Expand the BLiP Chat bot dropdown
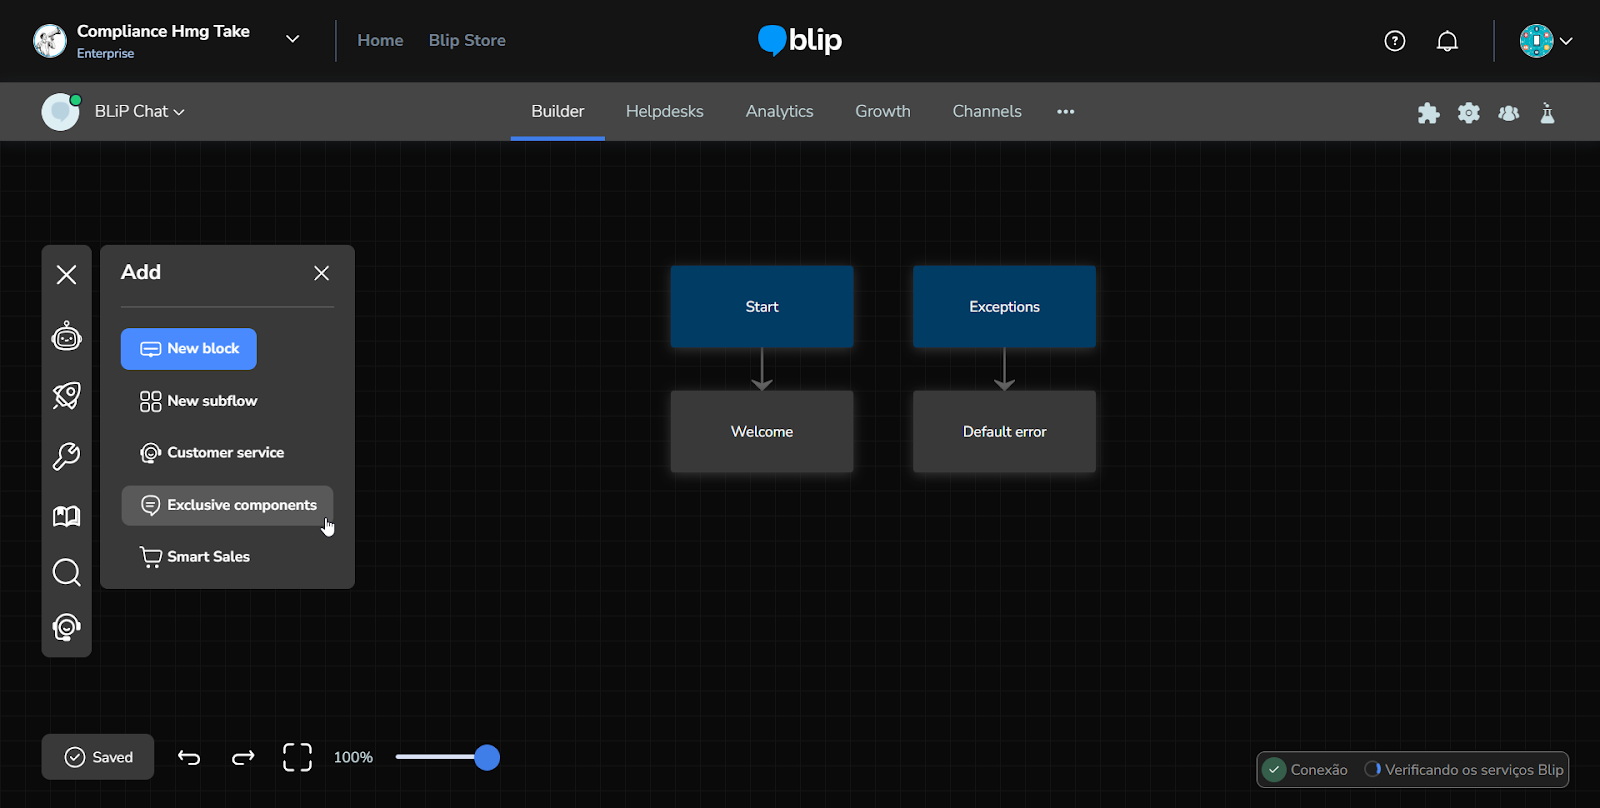The width and height of the screenshot is (1600, 808). point(139,112)
